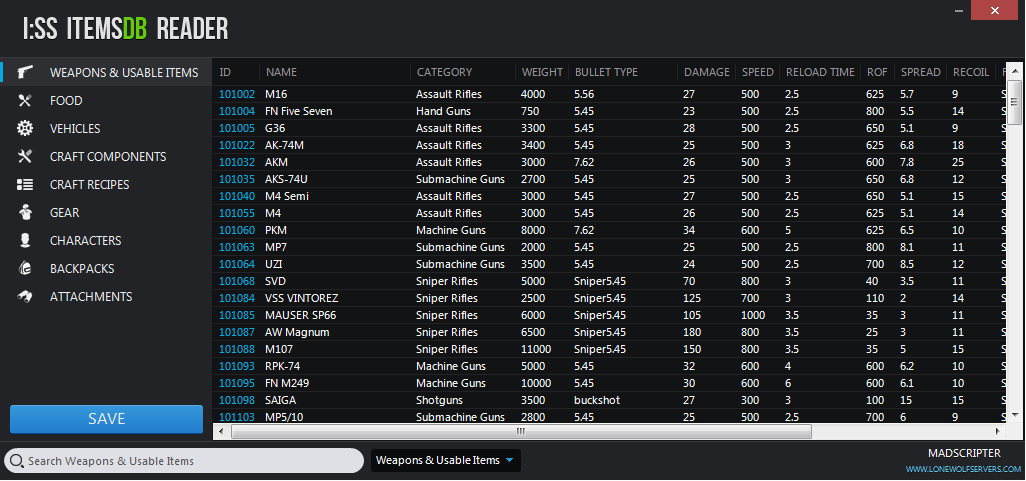
Task: Click the AKM name cell
Action: (276, 162)
